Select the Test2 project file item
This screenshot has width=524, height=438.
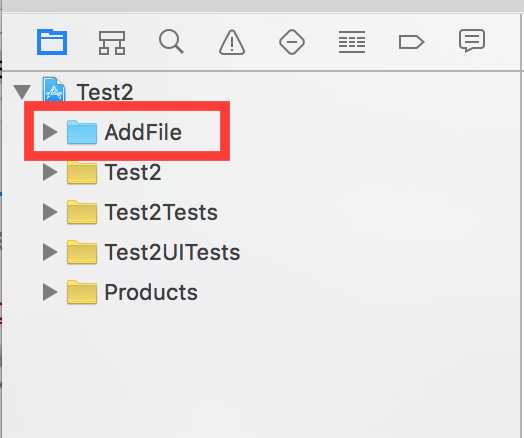88,92
